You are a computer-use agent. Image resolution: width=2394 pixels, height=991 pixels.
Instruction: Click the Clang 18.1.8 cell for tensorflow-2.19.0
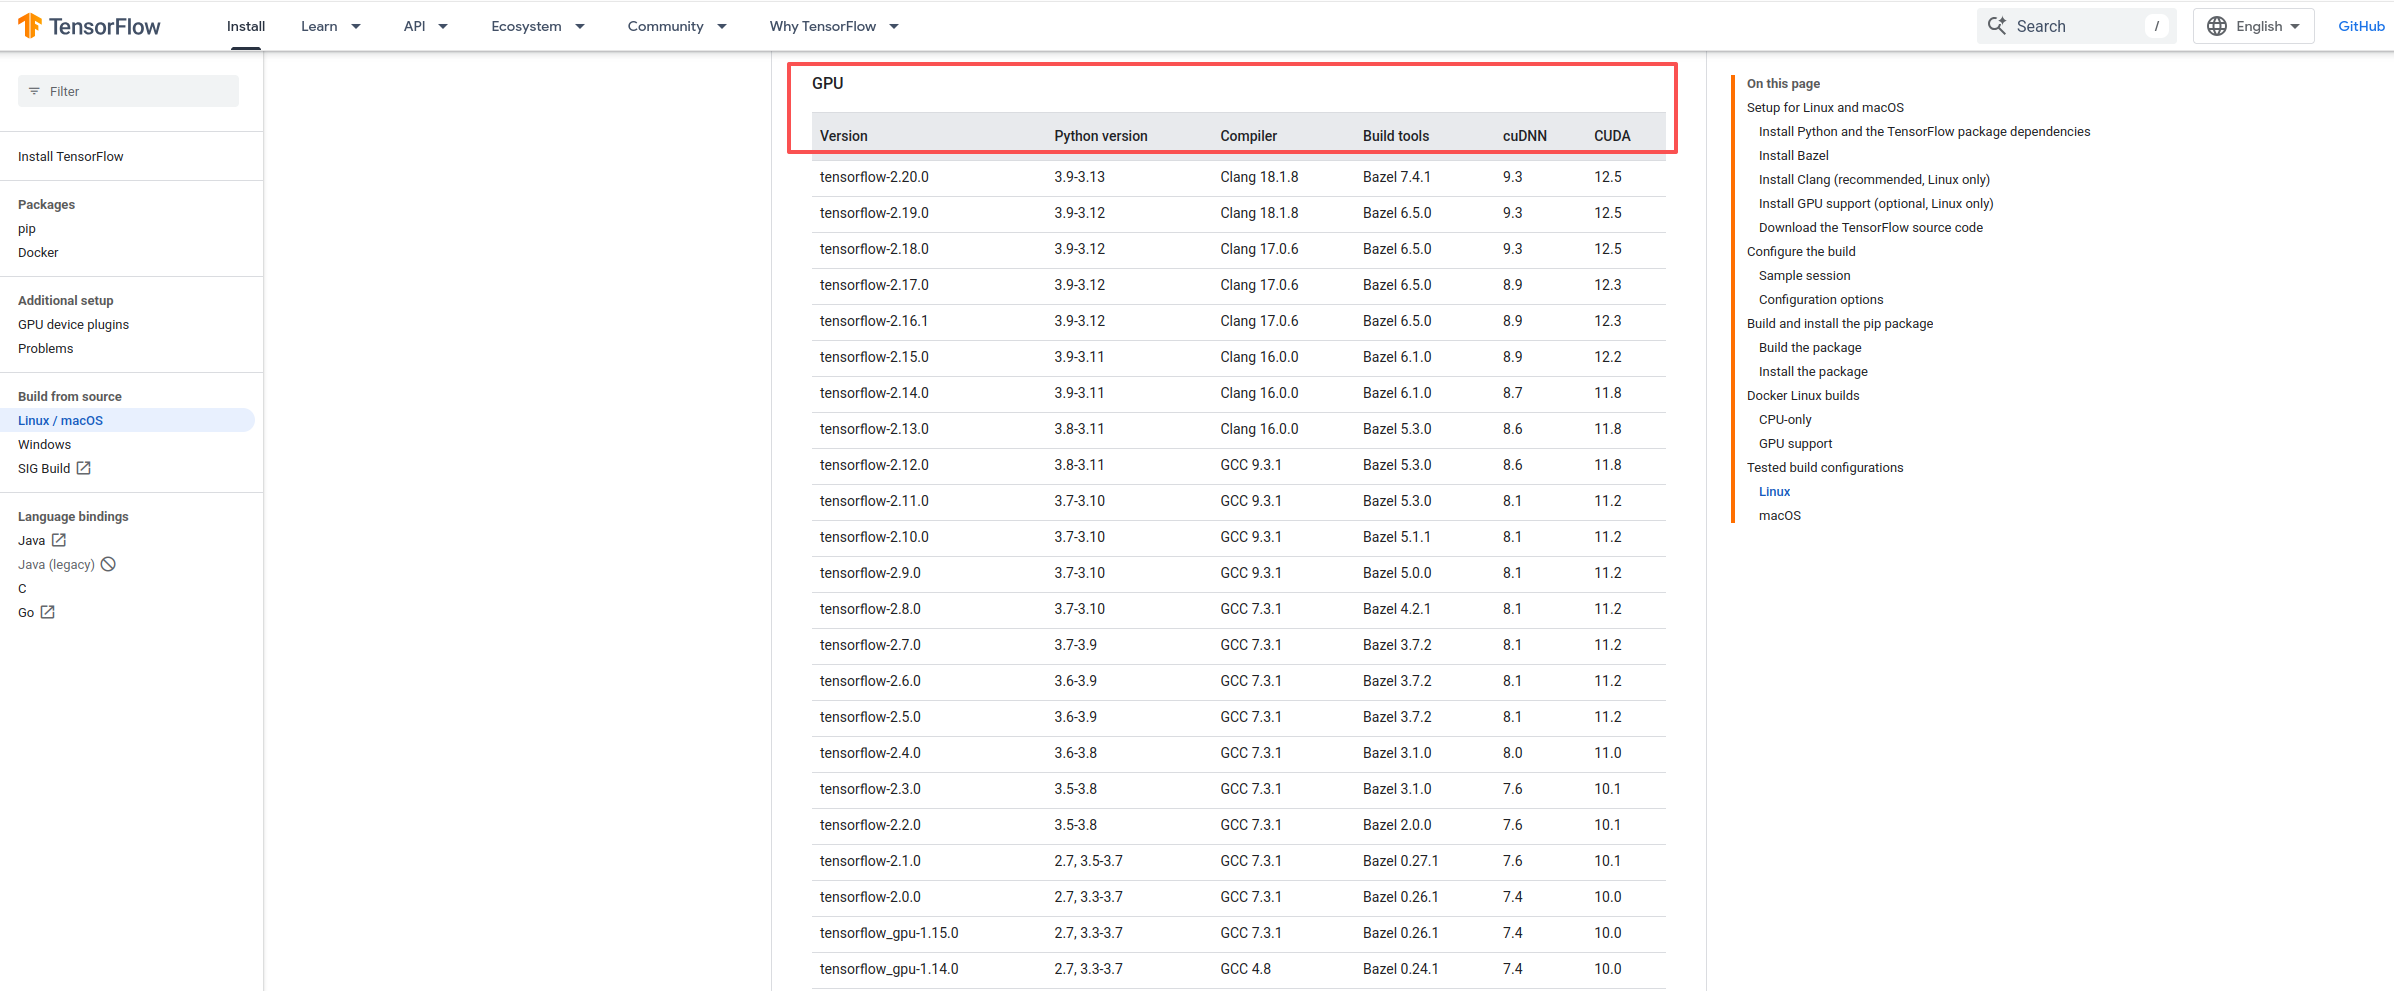[x=1259, y=213]
